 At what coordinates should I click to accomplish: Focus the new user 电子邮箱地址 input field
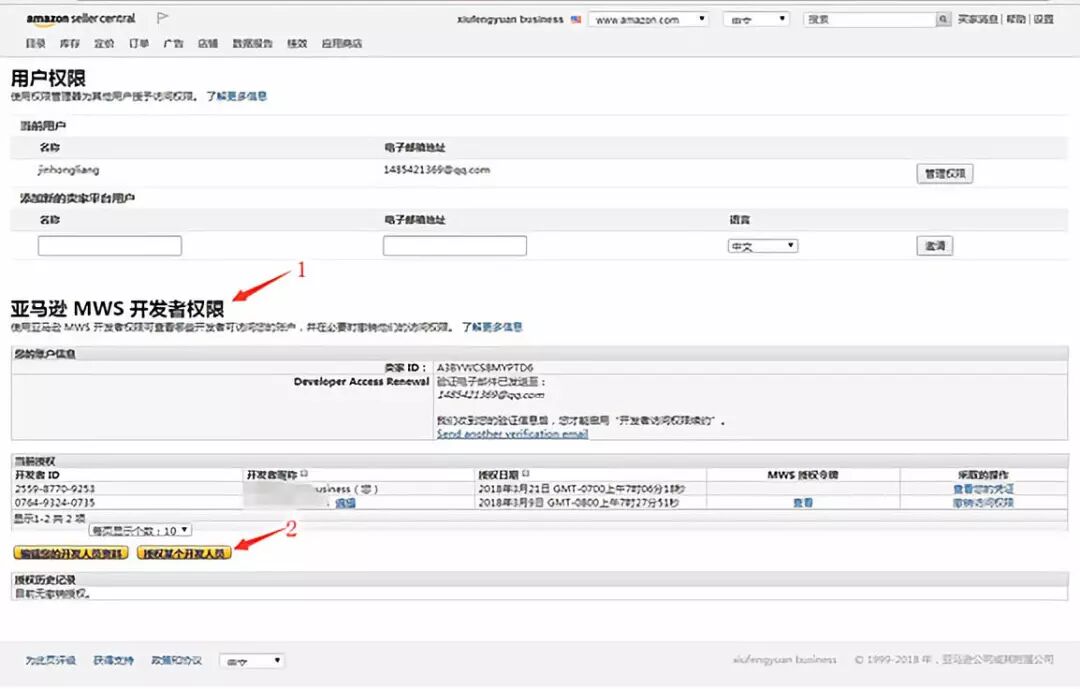455,246
